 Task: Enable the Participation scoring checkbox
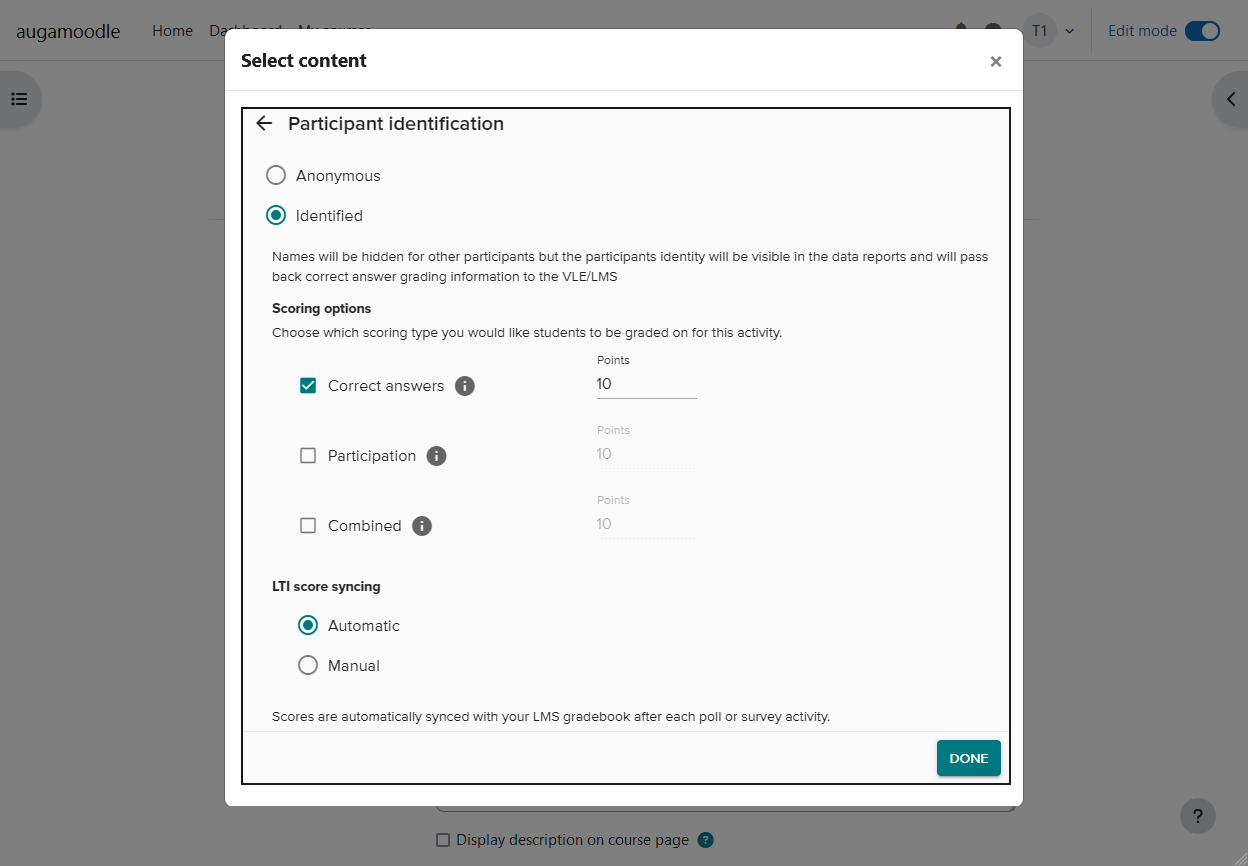[x=308, y=456]
